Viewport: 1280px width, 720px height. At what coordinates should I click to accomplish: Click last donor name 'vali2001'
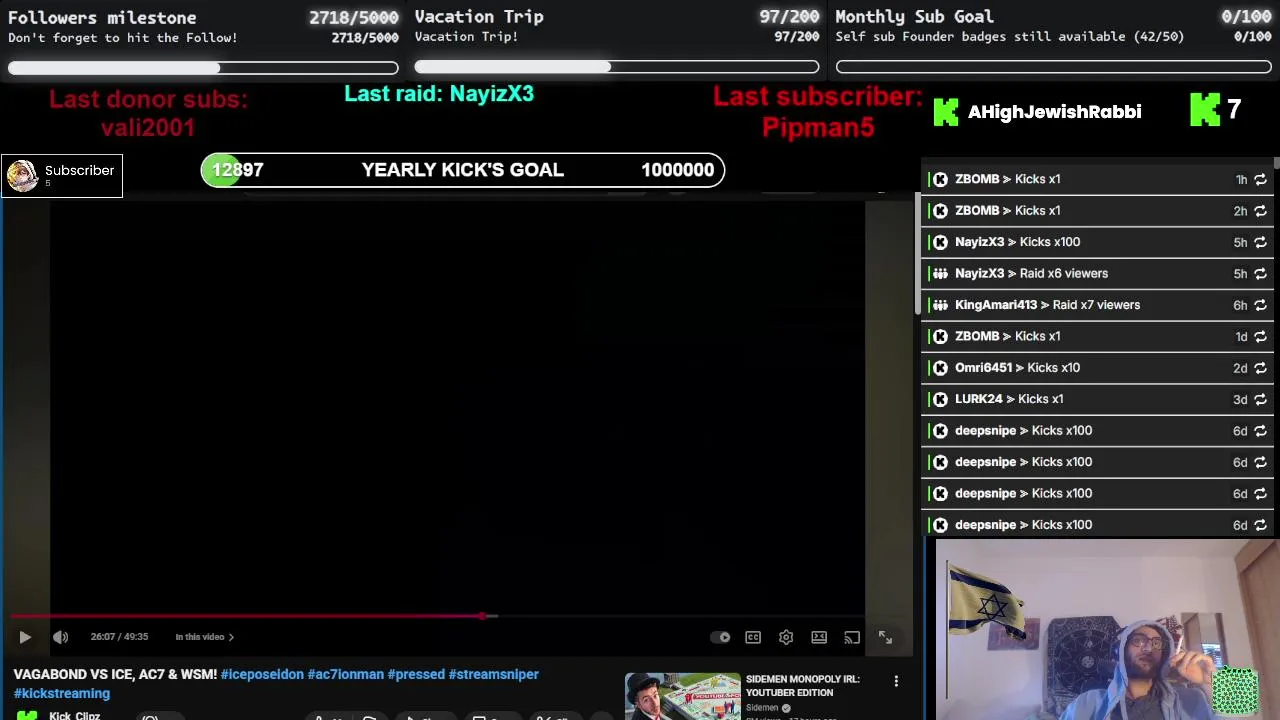click(147, 127)
